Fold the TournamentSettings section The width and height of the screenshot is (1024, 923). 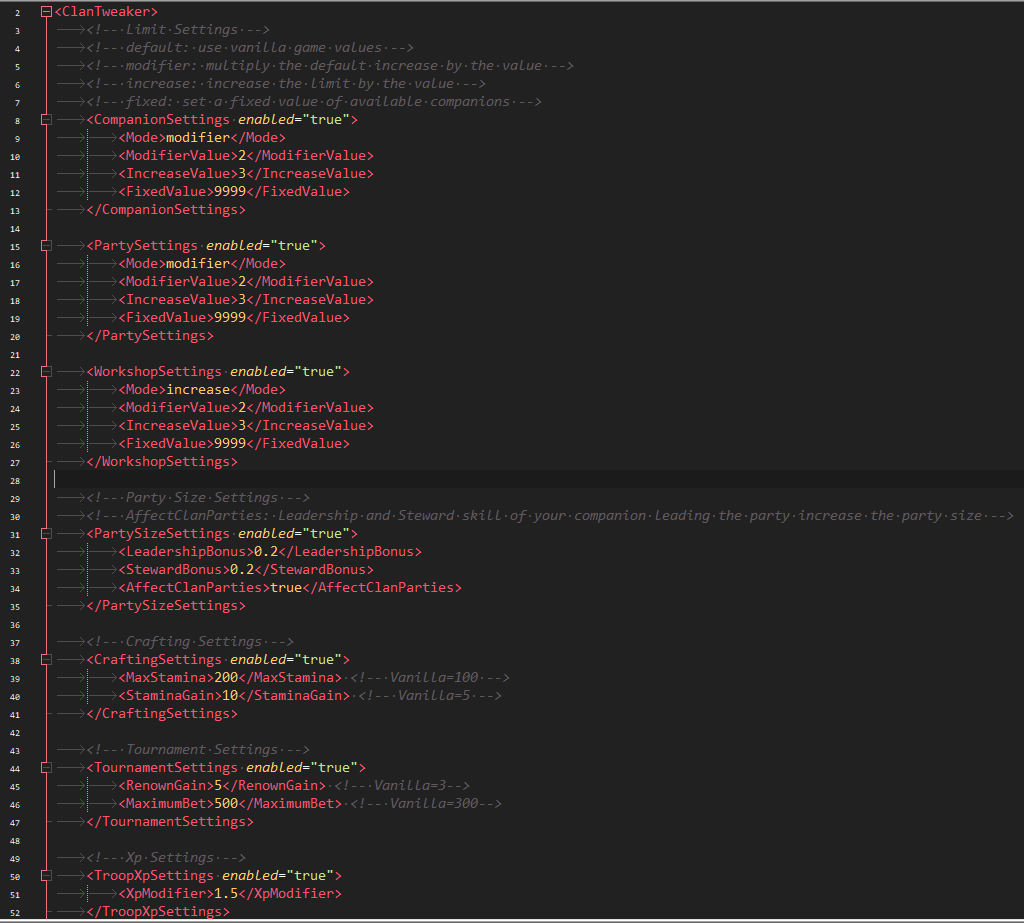[46, 768]
